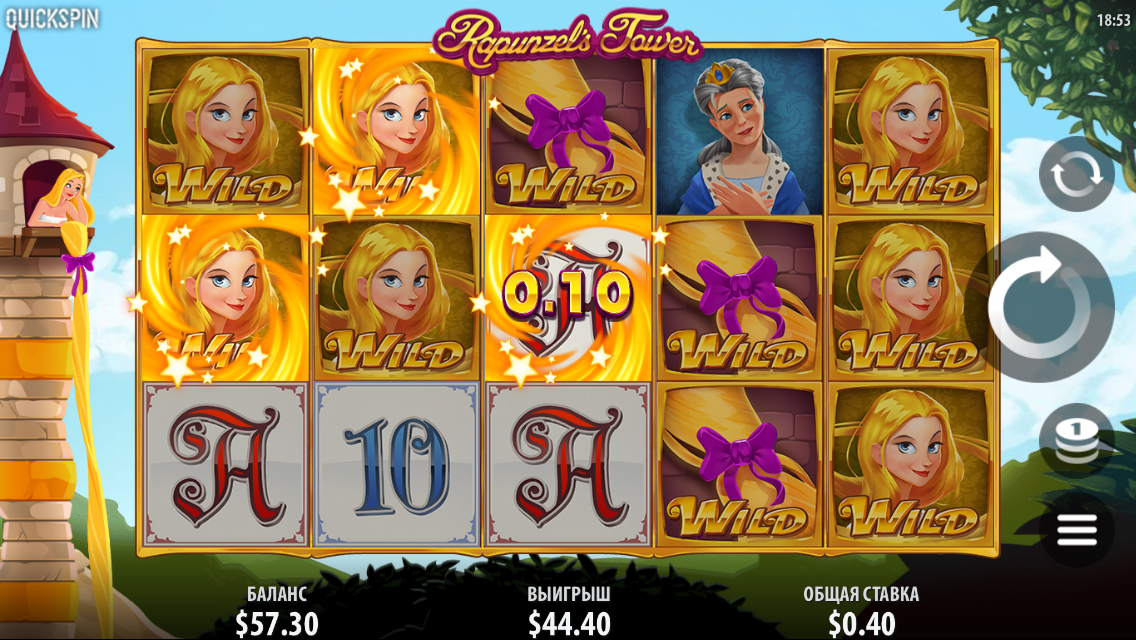Click the balance value $57.30
Viewport: 1136px width, 640px height.
pyautogui.click(x=277, y=623)
